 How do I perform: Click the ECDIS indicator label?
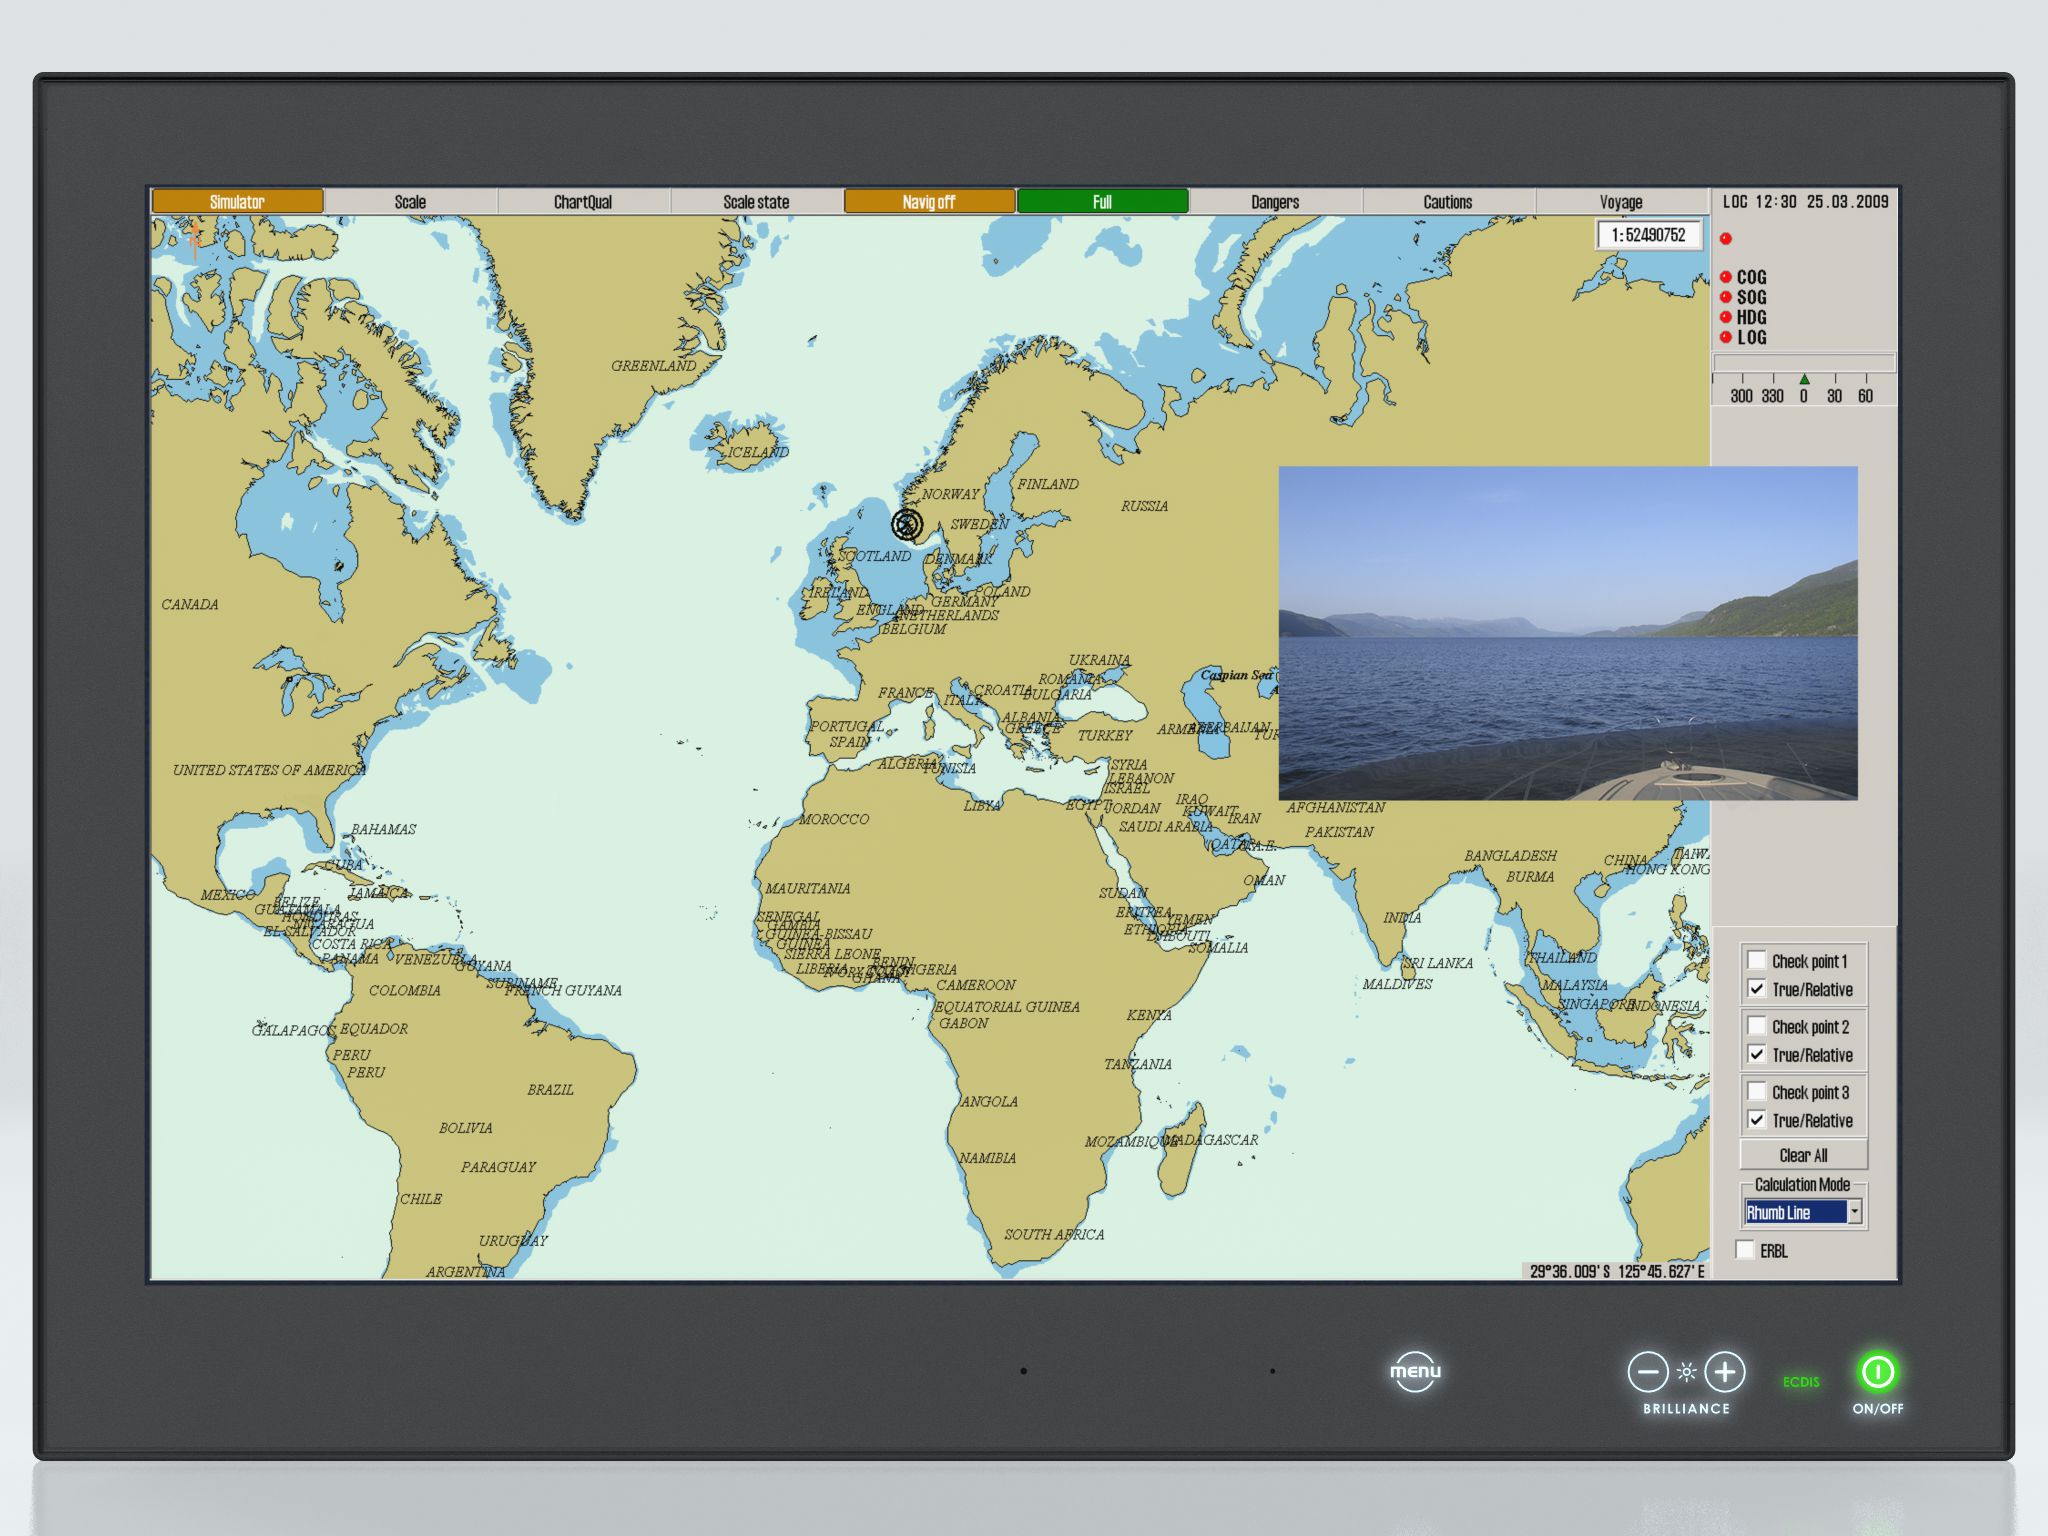tap(1801, 1382)
